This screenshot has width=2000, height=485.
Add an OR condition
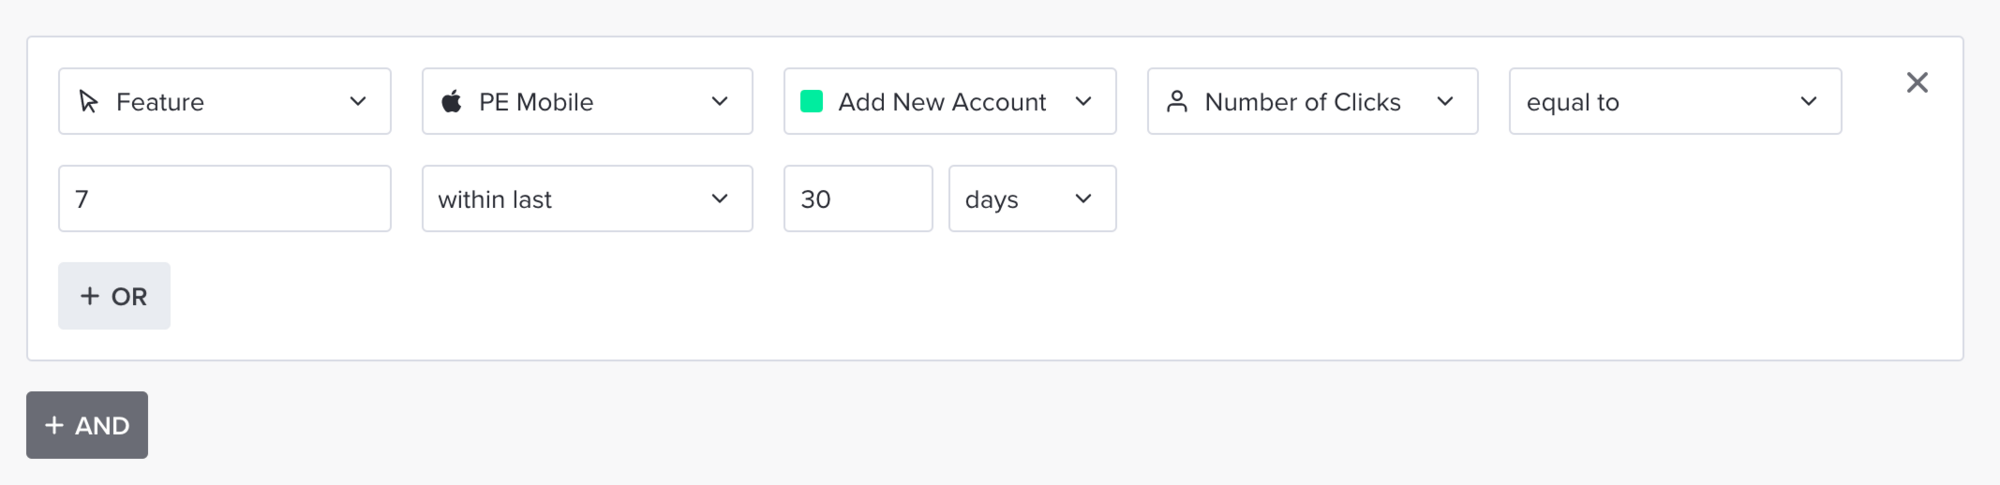point(114,296)
